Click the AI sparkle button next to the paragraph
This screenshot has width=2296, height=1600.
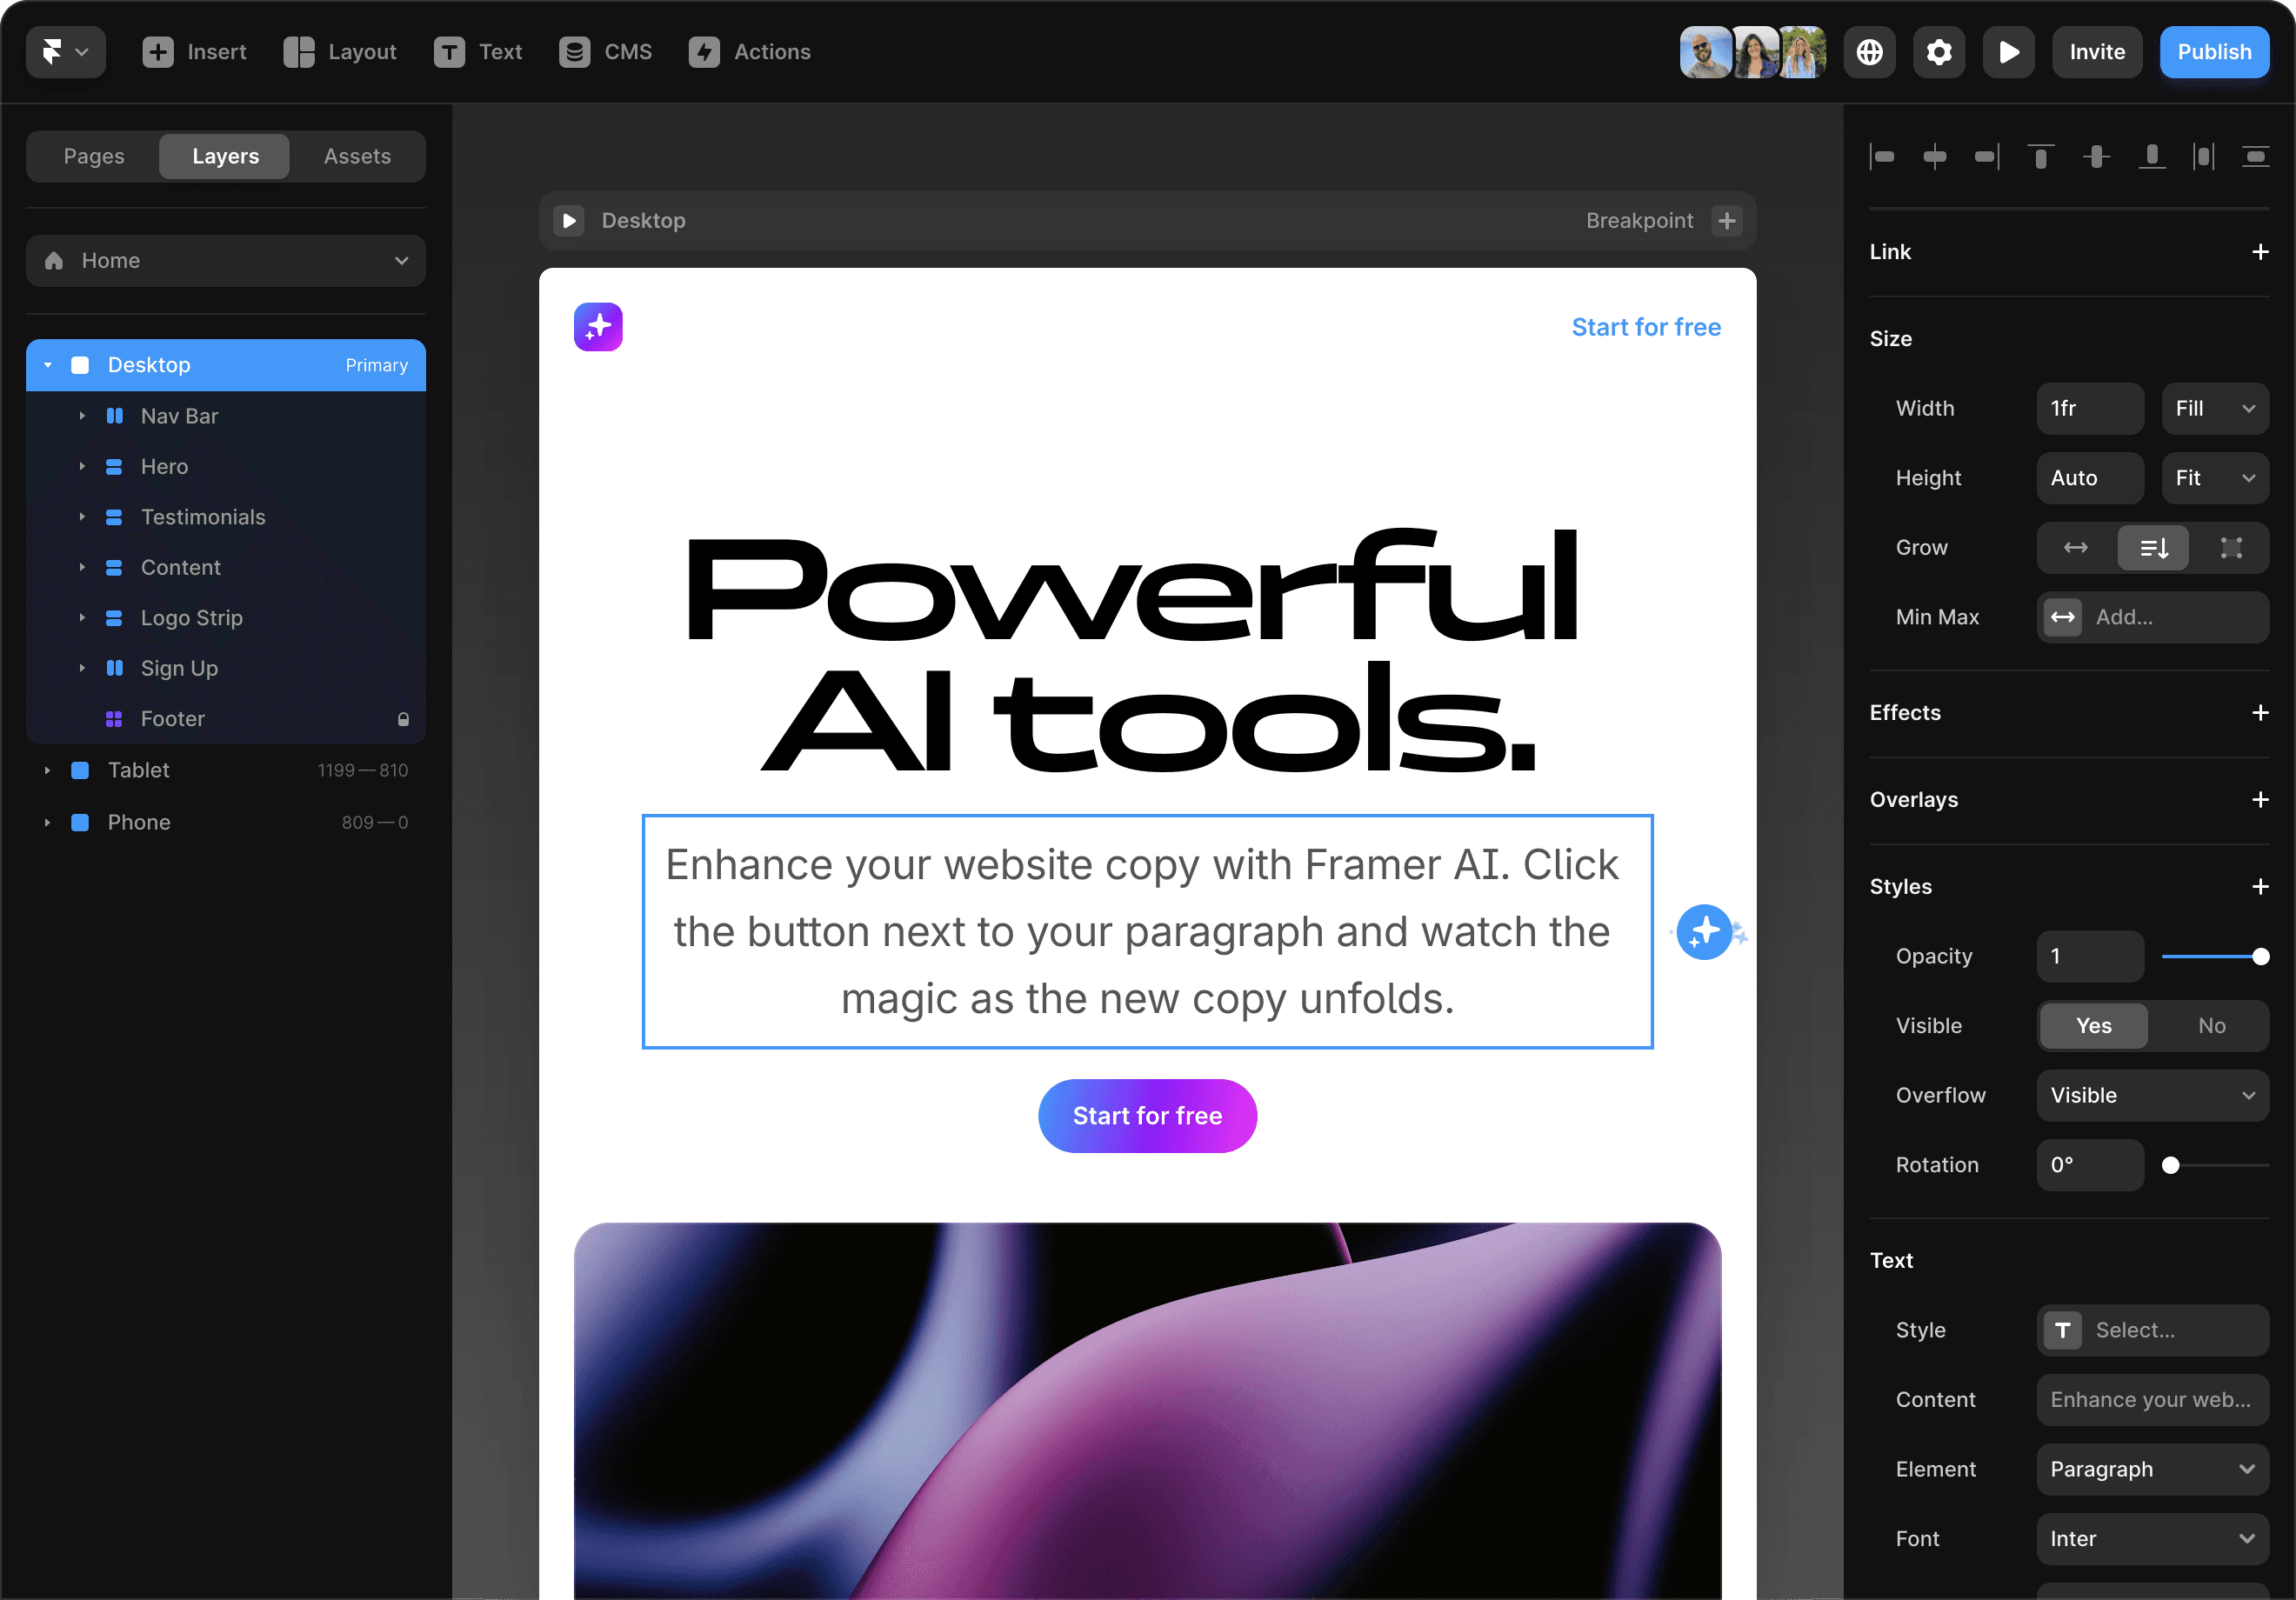1705,931
